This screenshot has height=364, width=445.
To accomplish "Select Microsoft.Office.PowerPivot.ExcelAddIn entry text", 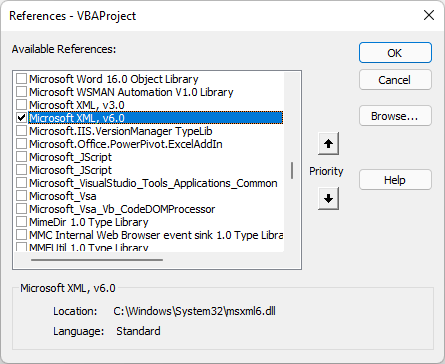I will tap(126, 144).
